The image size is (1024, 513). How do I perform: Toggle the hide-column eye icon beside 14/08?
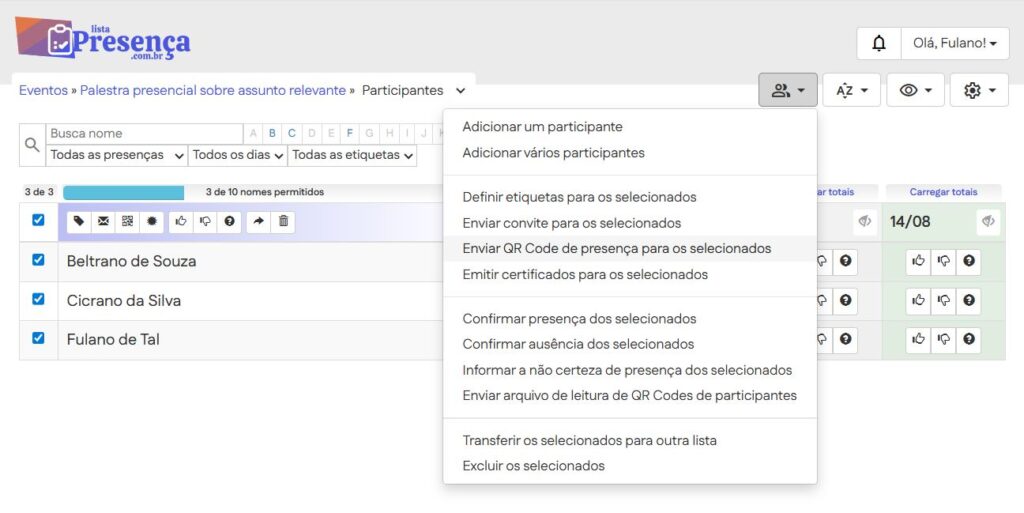click(988, 222)
